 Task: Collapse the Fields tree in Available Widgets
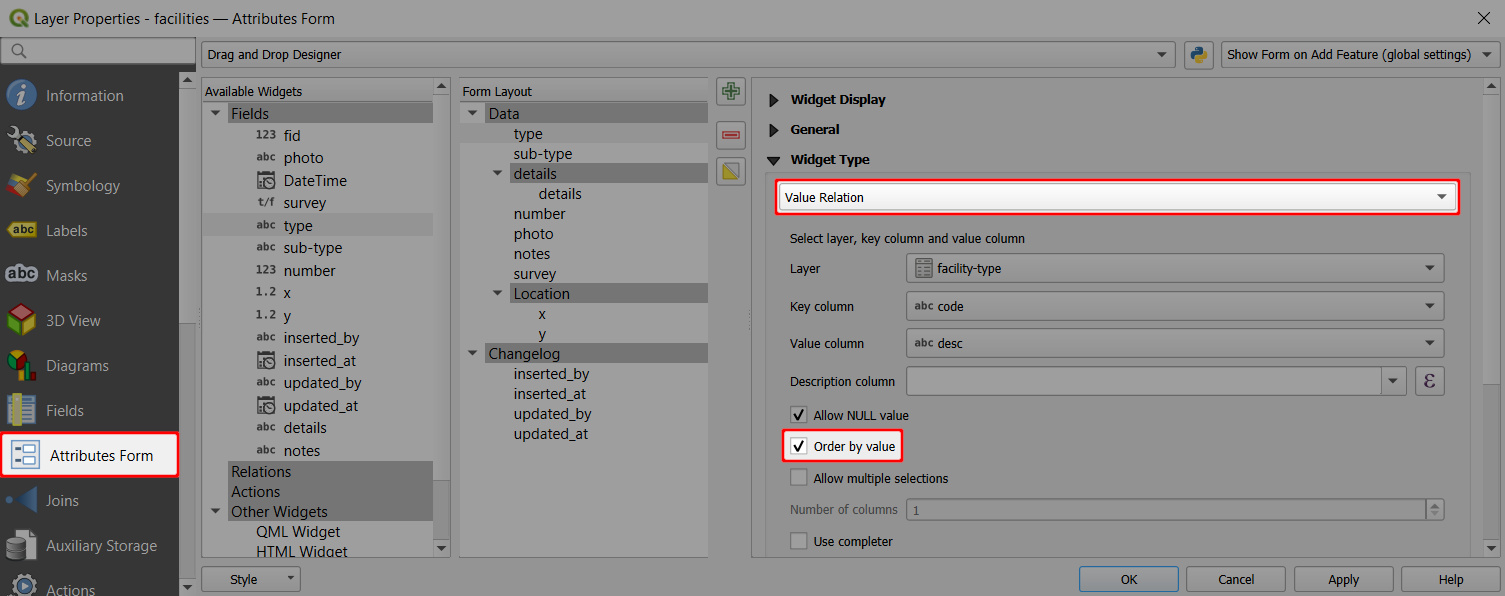(215, 114)
